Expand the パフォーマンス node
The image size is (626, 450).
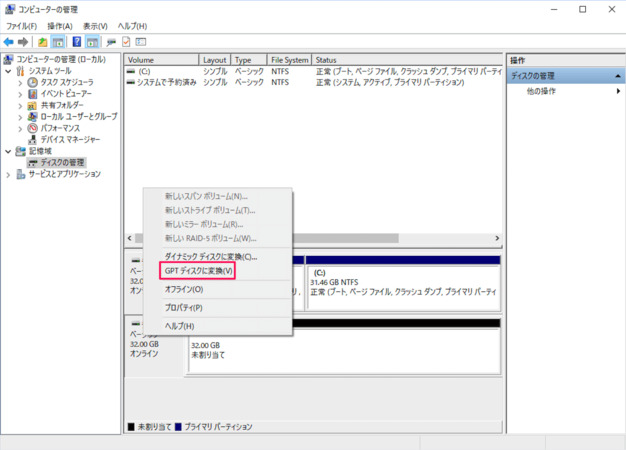pos(20,129)
